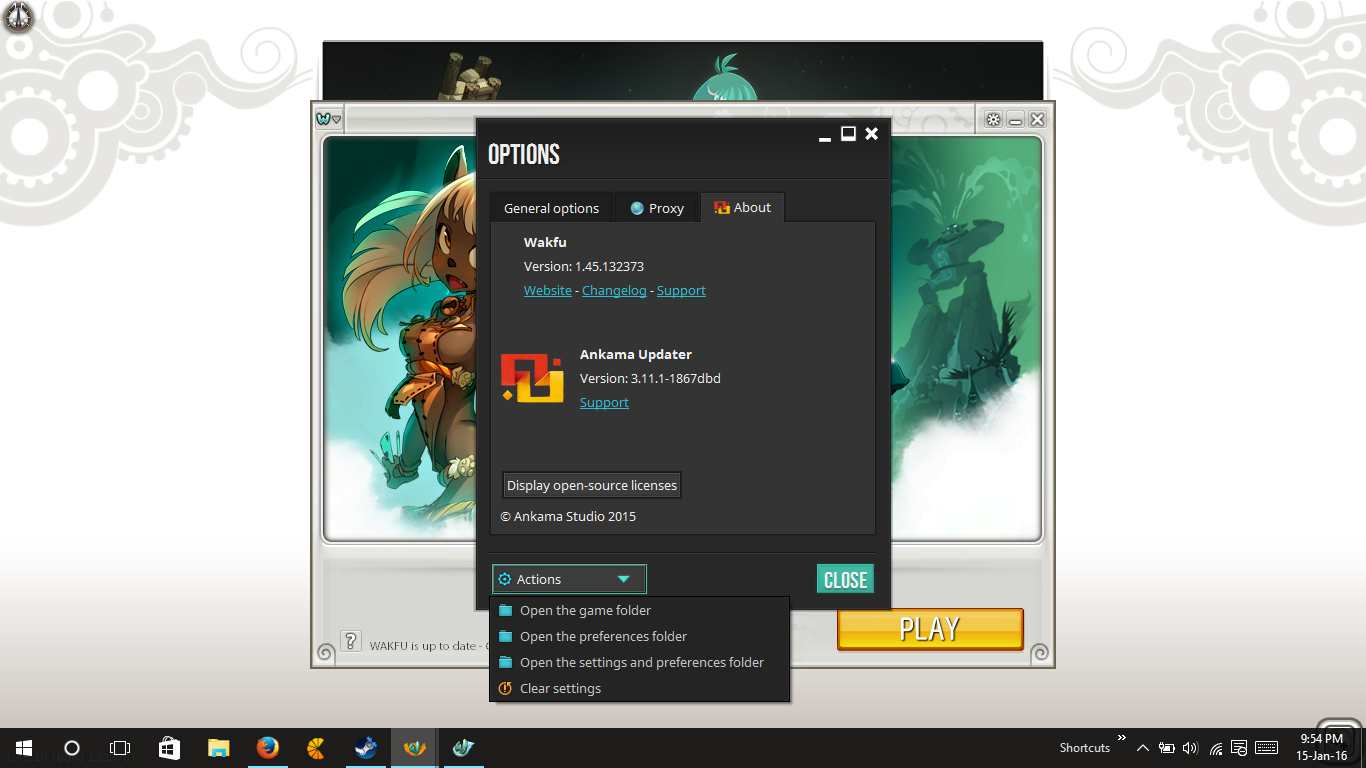Click the help question mark icon
Screen dimensions: 1366x768
click(x=351, y=641)
